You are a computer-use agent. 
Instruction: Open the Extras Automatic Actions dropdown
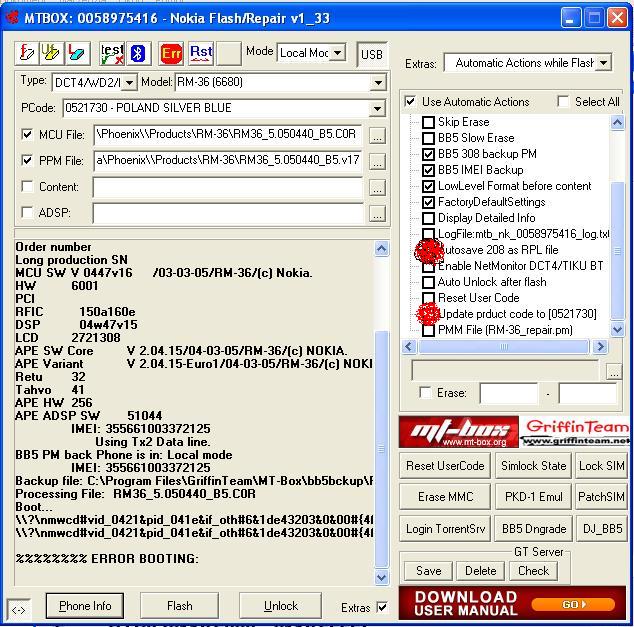[x=604, y=63]
